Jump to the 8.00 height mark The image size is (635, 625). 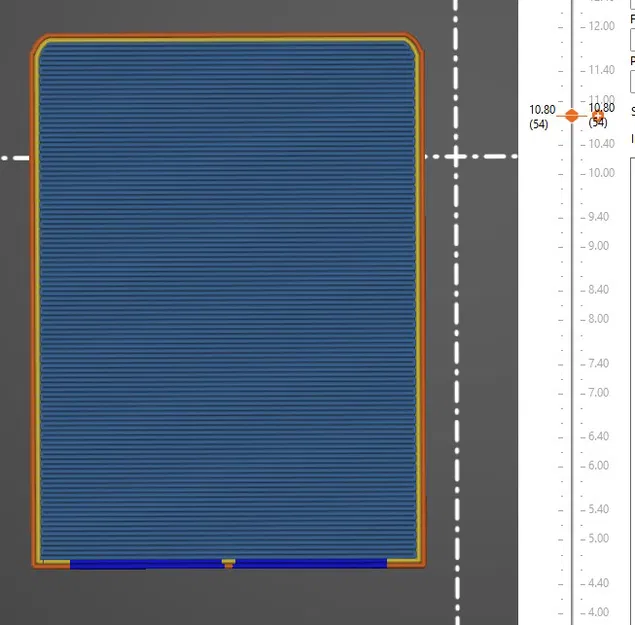pyautogui.click(x=598, y=319)
